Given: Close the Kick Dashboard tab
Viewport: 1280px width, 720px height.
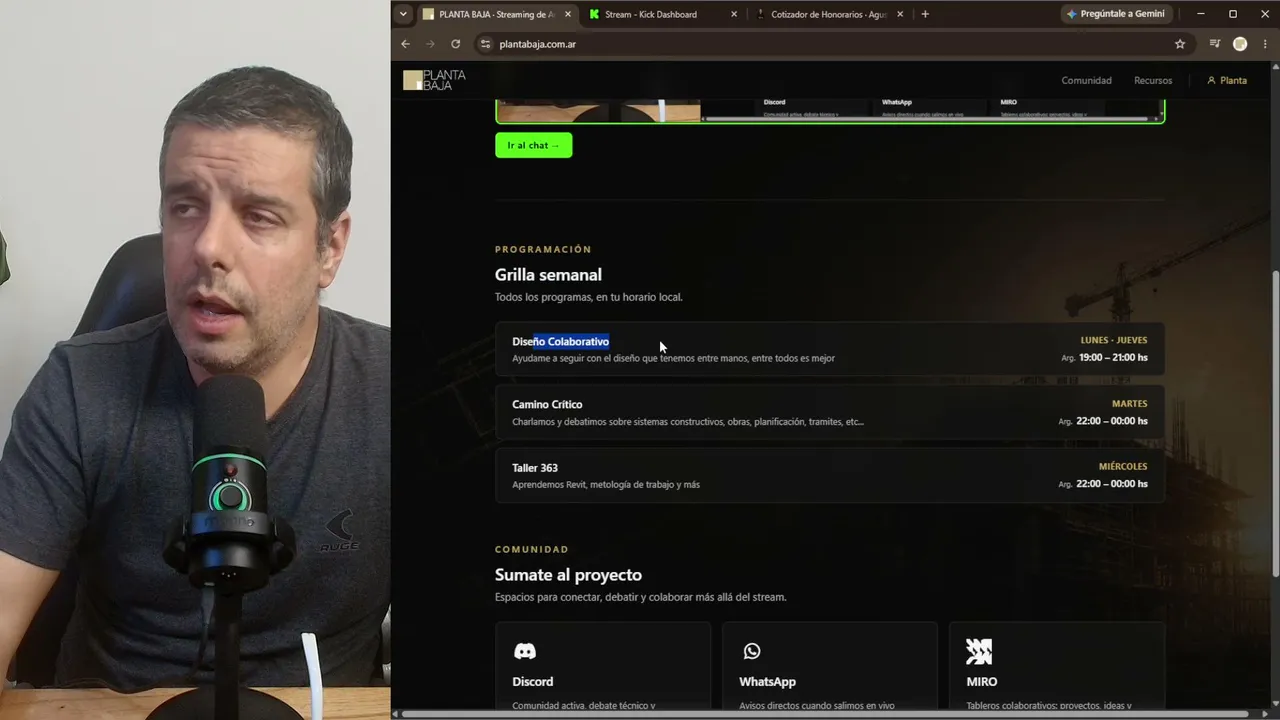Looking at the screenshot, I should [x=734, y=14].
